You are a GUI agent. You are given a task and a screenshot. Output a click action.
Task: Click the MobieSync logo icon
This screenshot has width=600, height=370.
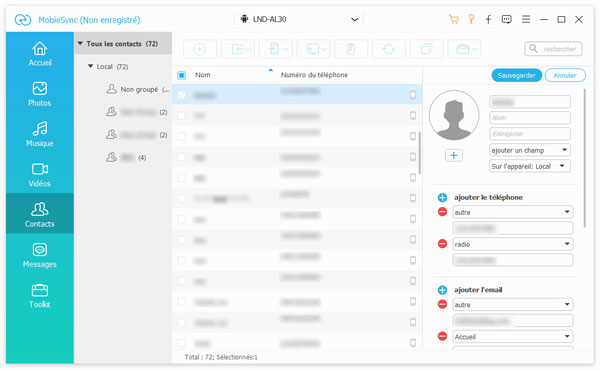(x=23, y=20)
